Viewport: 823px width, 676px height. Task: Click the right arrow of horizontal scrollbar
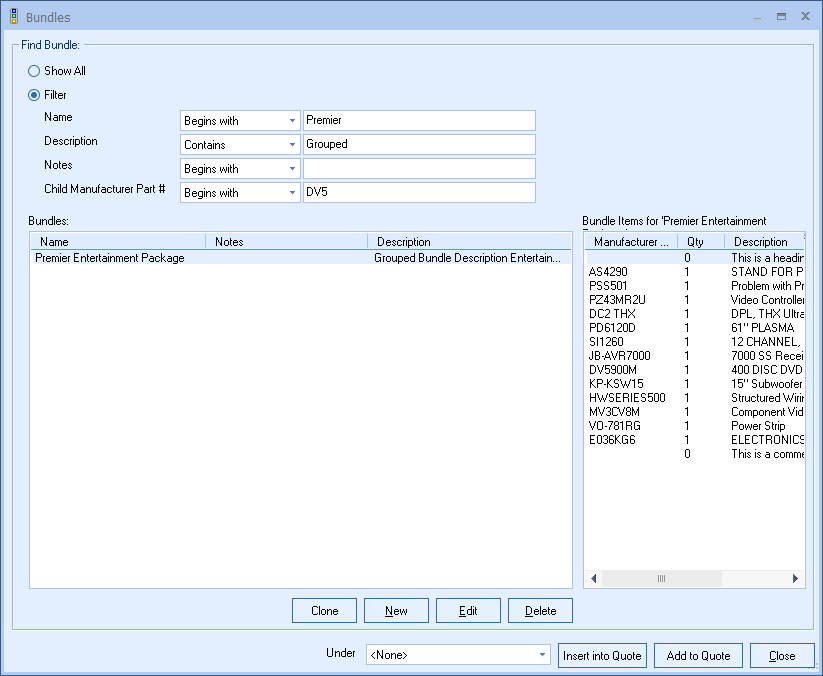click(x=796, y=579)
